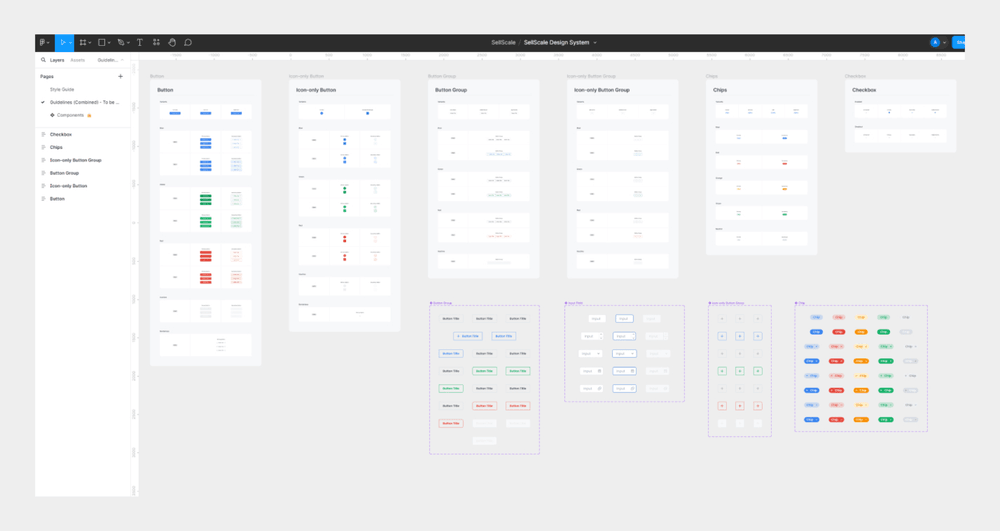Switch to the Layers tab
This screenshot has width=1000, height=531.
coord(57,60)
